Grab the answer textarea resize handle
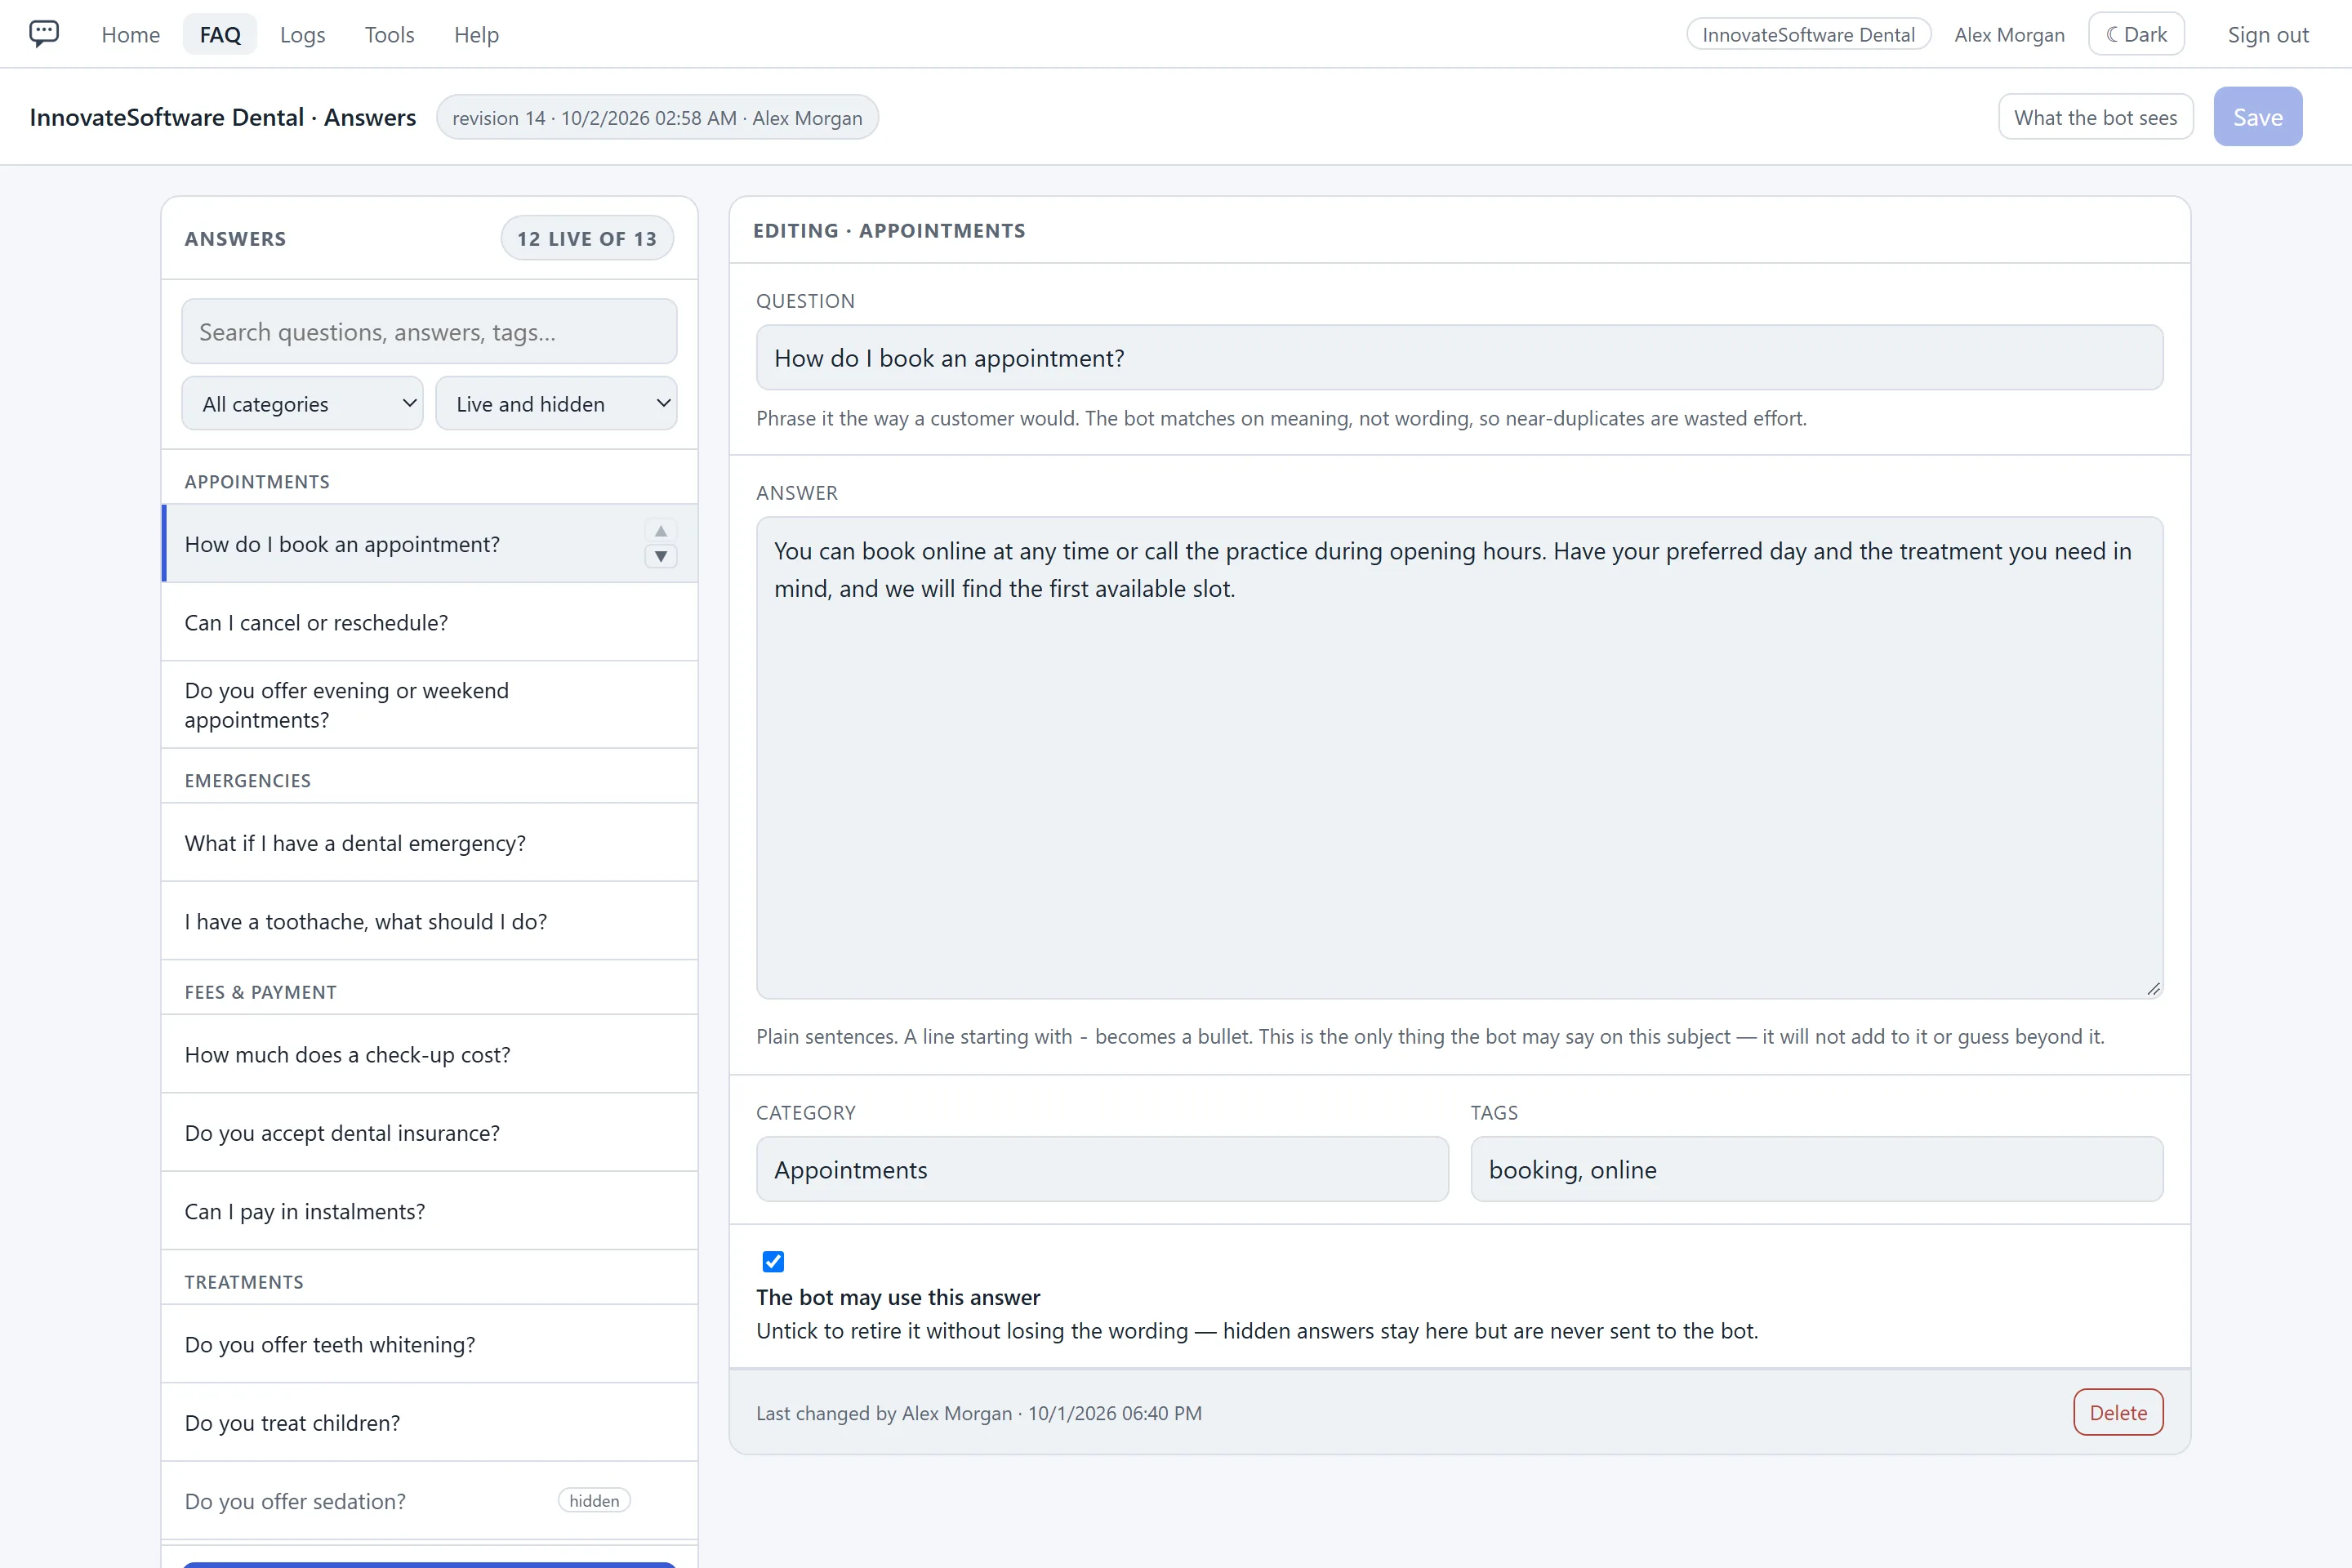The width and height of the screenshot is (2352, 1568). (2153, 988)
